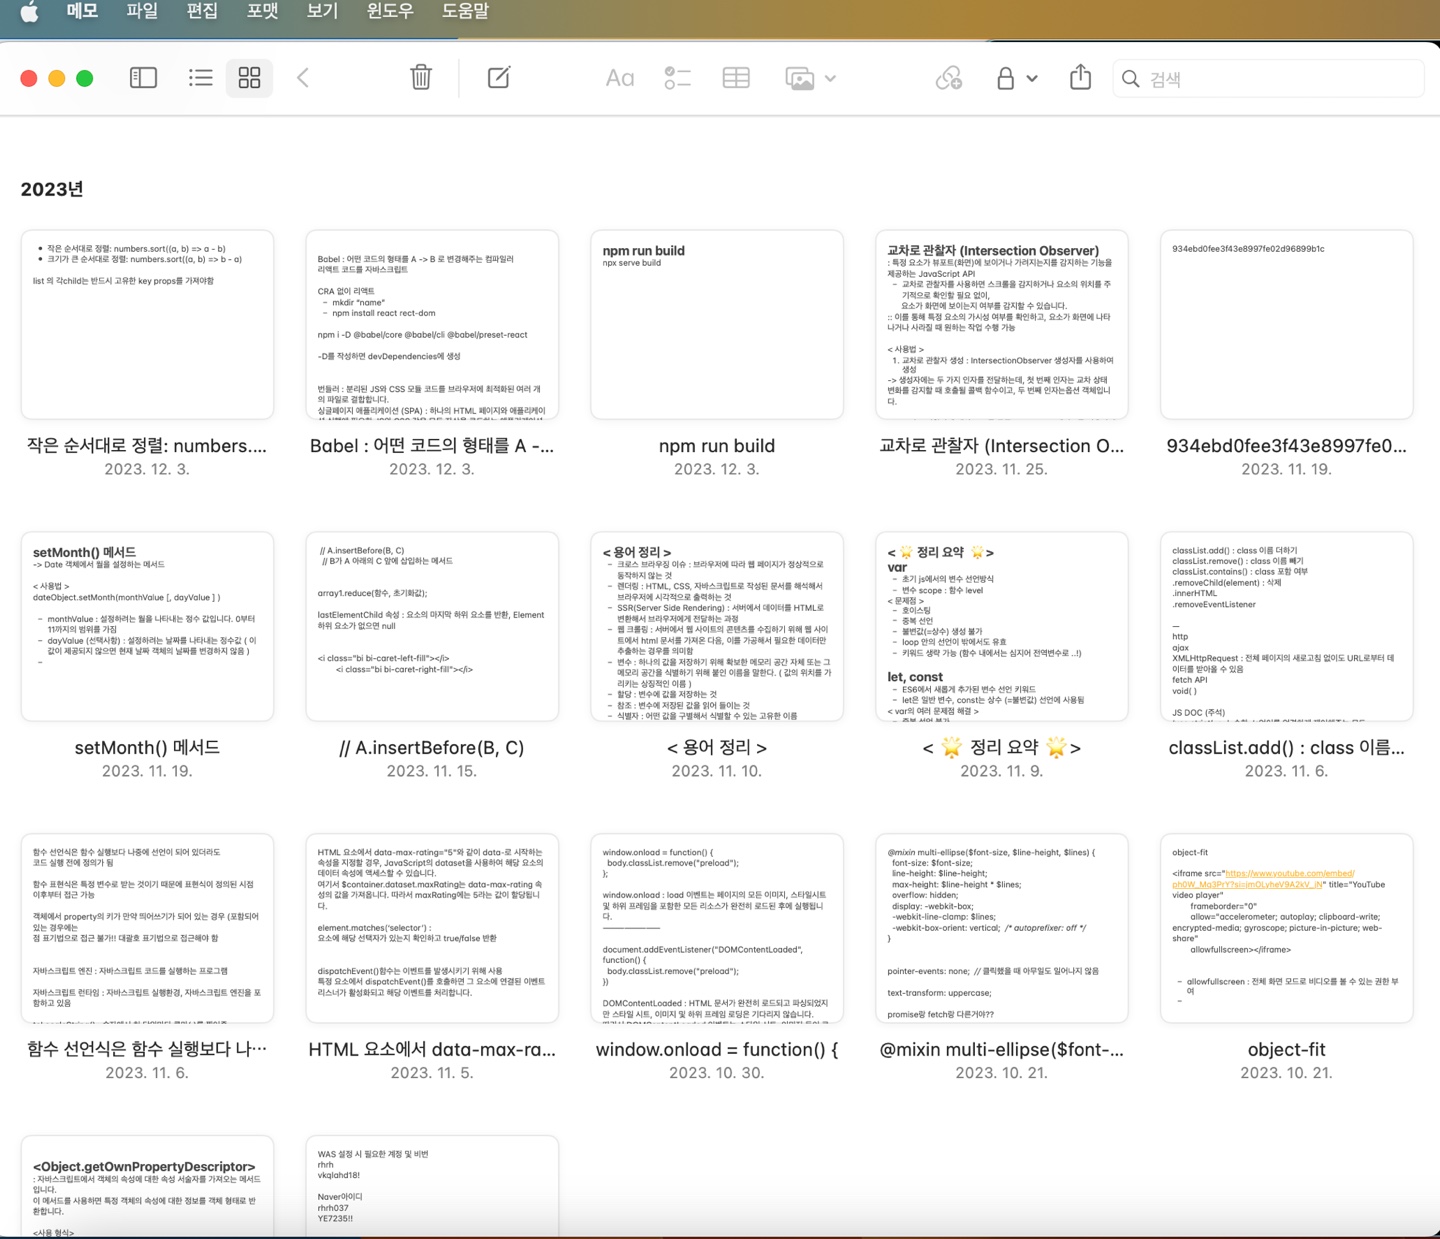Click the '// A.insertBefore(B, C)' title
The height and width of the screenshot is (1239, 1440).
click(x=432, y=748)
